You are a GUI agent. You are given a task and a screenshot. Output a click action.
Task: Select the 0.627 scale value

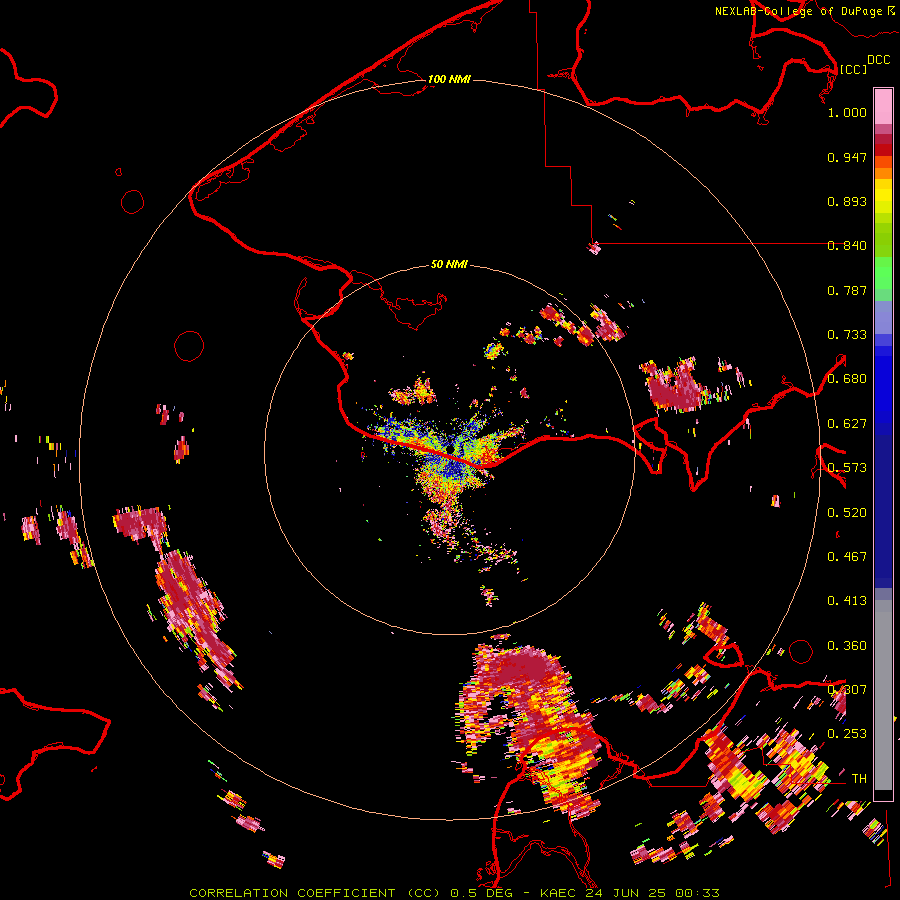pos(847,424)
